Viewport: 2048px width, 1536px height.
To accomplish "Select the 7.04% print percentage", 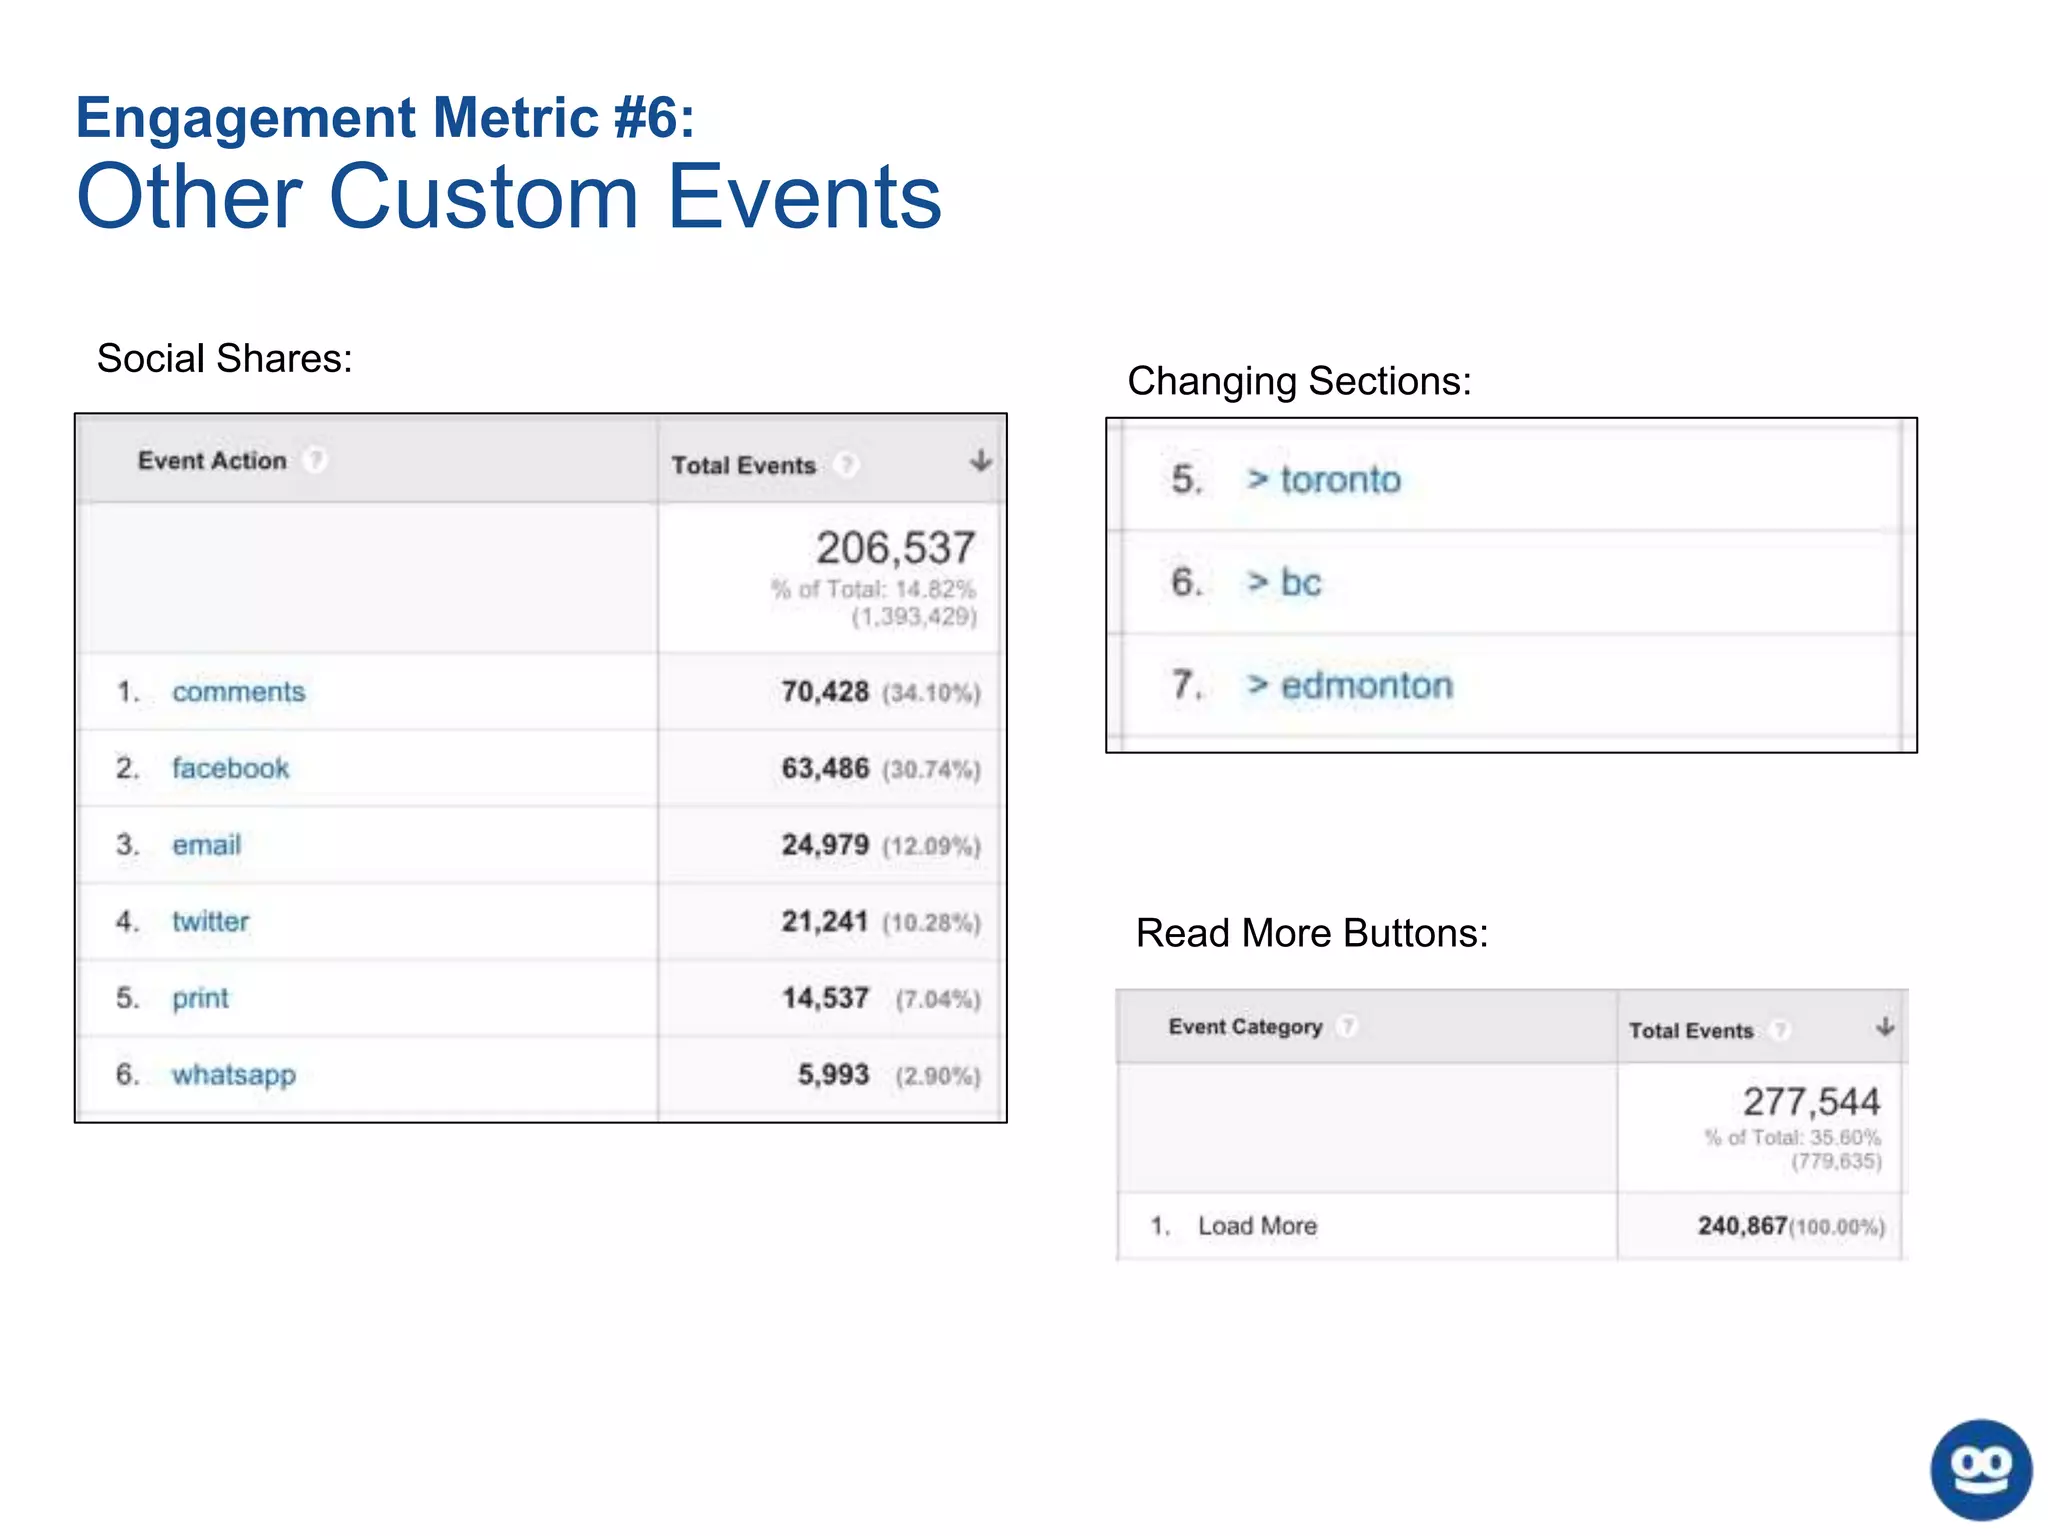I will 938,999.
